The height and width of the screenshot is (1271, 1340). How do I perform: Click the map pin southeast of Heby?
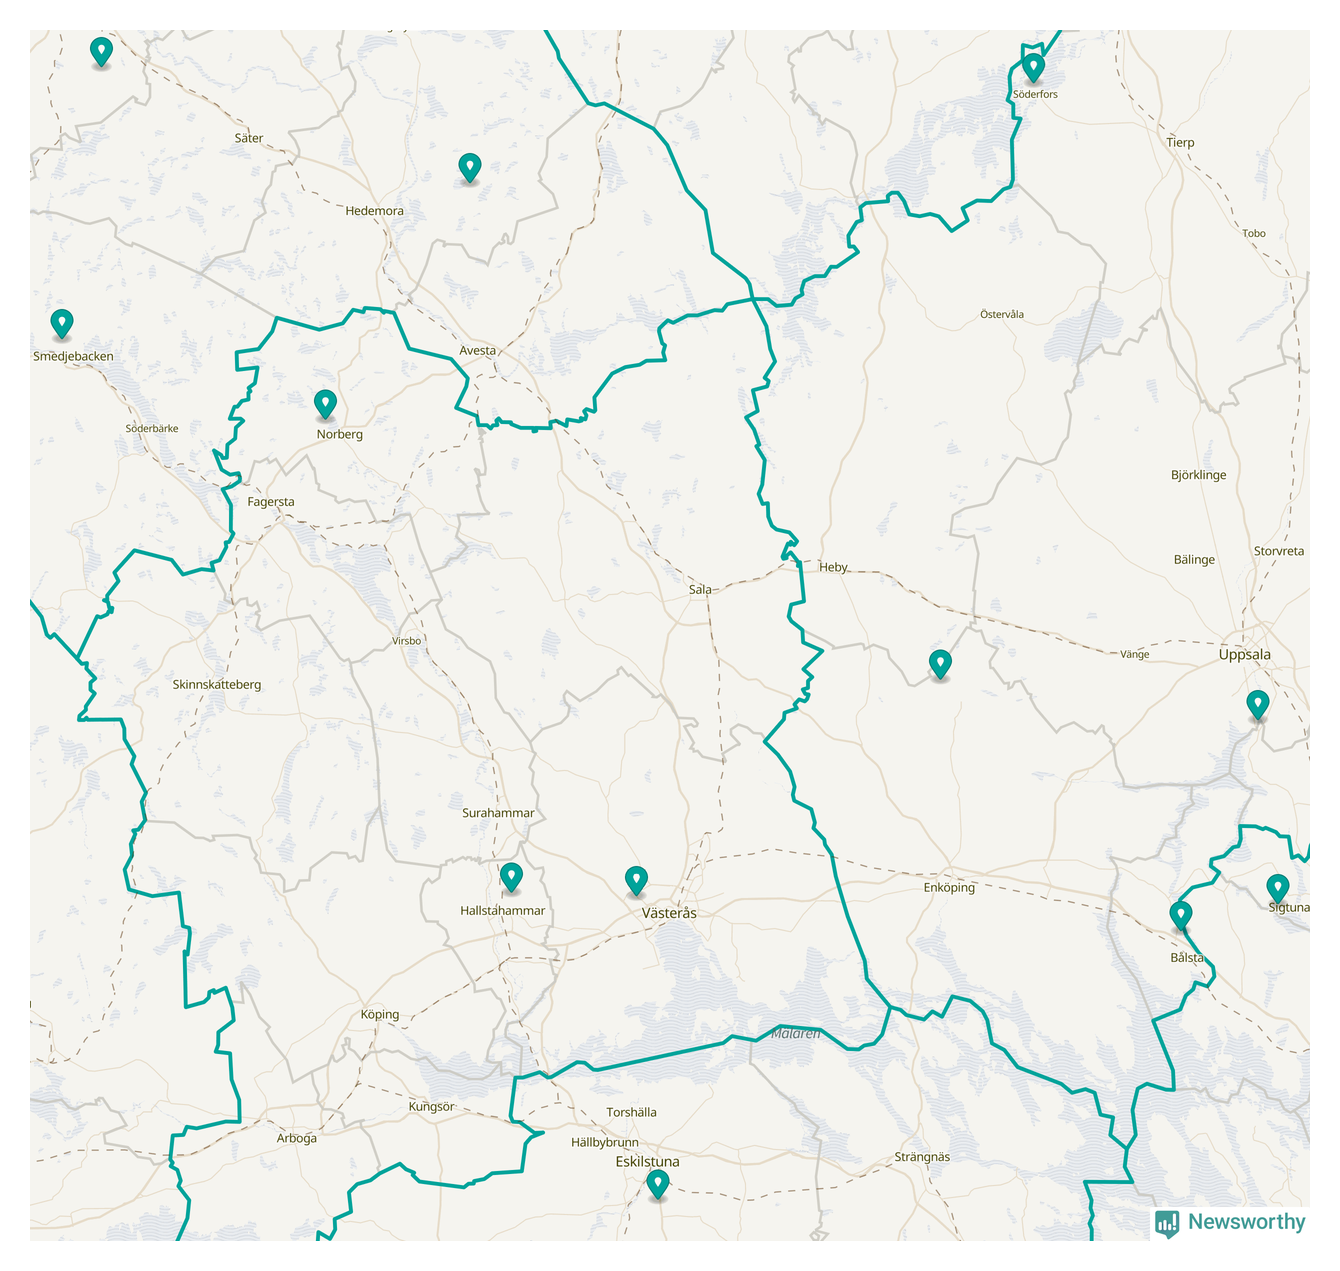[940, 665]
